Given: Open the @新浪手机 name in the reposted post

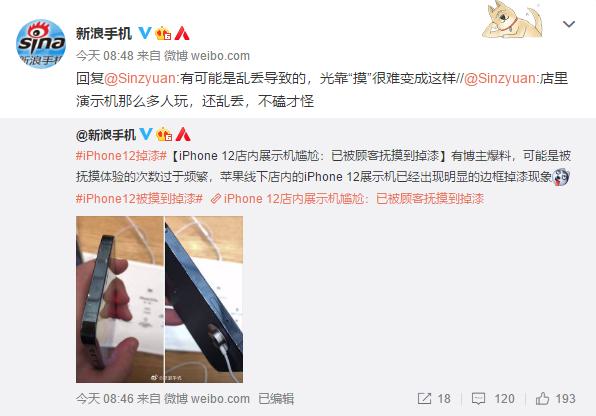Looking at the screenshot, I should click(106, 135).
